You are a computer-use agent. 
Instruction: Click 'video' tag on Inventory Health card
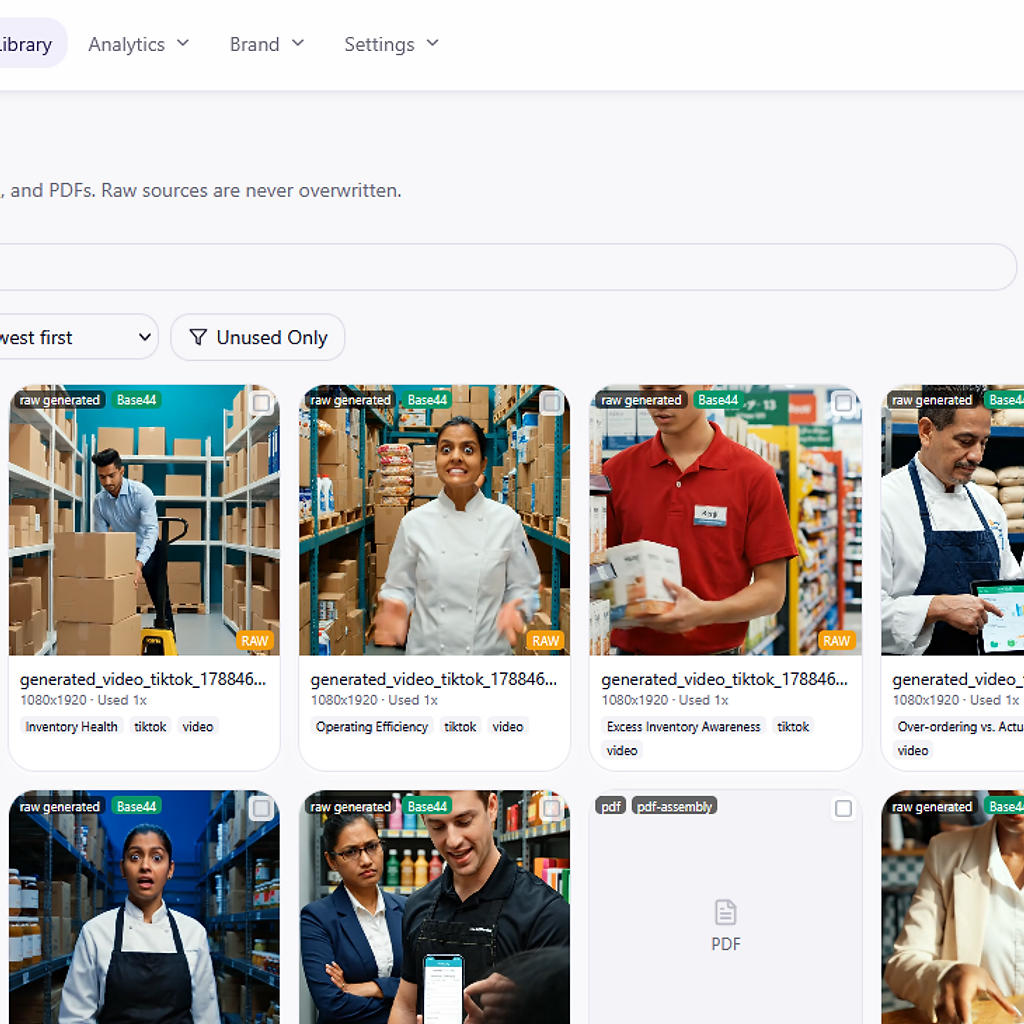198,726
